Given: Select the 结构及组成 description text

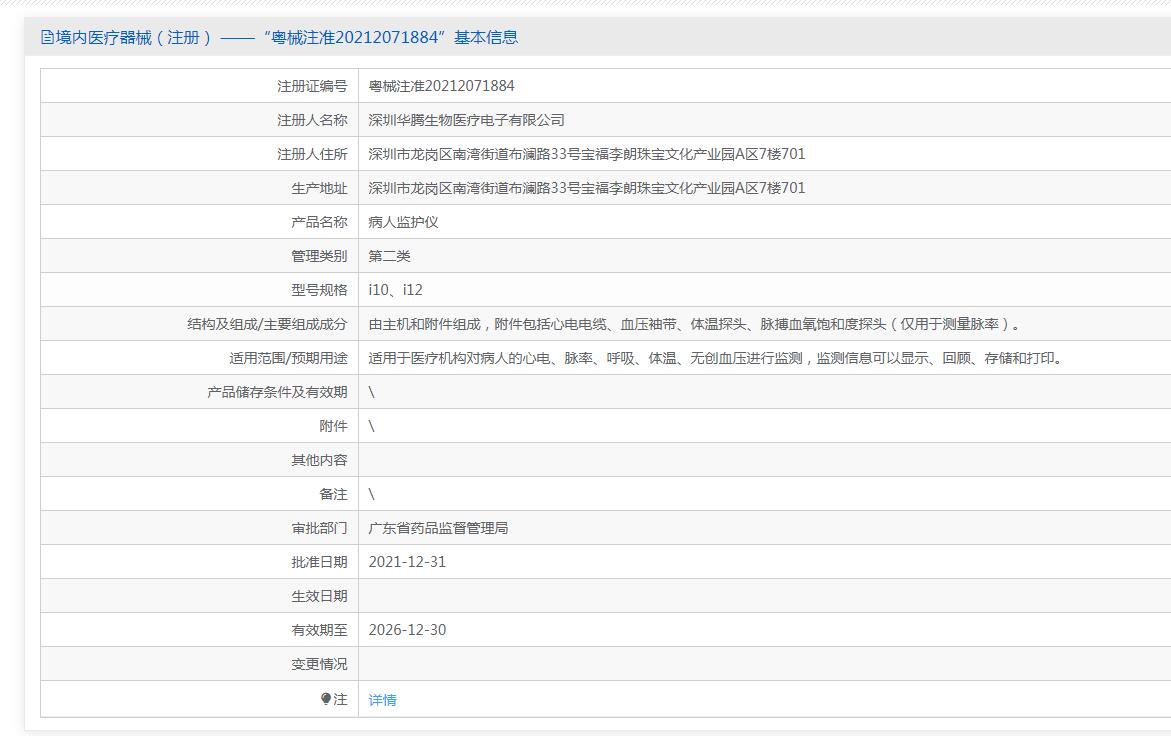Looking at the screenshot, I should click(695, 324).
